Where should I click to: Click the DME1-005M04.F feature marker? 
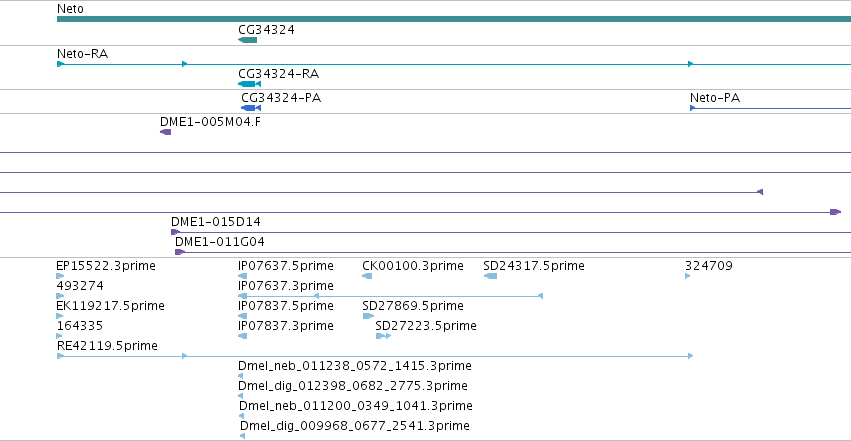click(166, 132)
